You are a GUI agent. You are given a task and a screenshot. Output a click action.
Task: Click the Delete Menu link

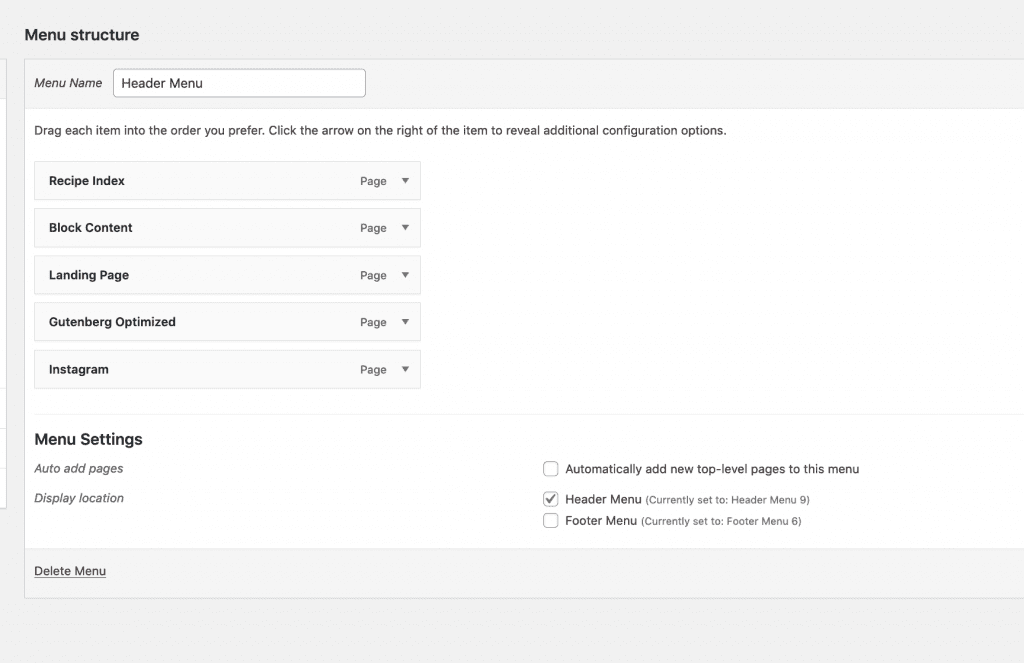coord(69,570)
